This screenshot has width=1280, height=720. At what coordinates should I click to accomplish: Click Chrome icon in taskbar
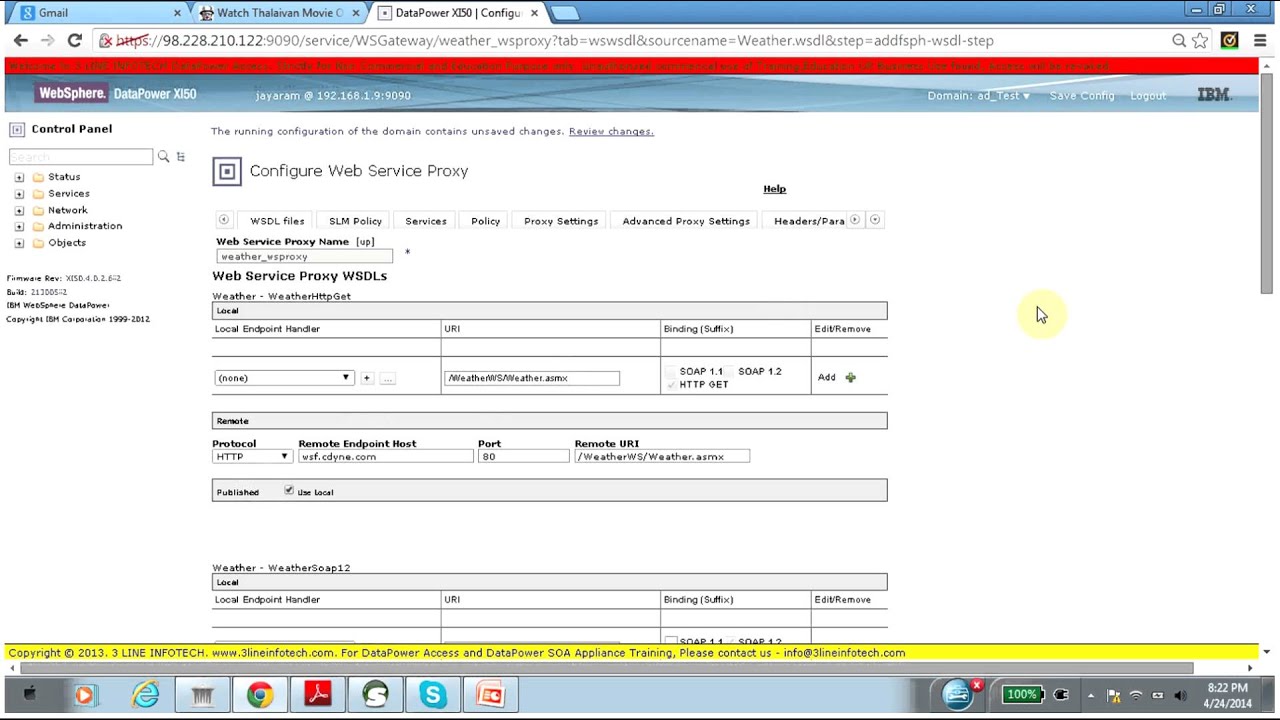pyautogui.click(x=260, y=694)
